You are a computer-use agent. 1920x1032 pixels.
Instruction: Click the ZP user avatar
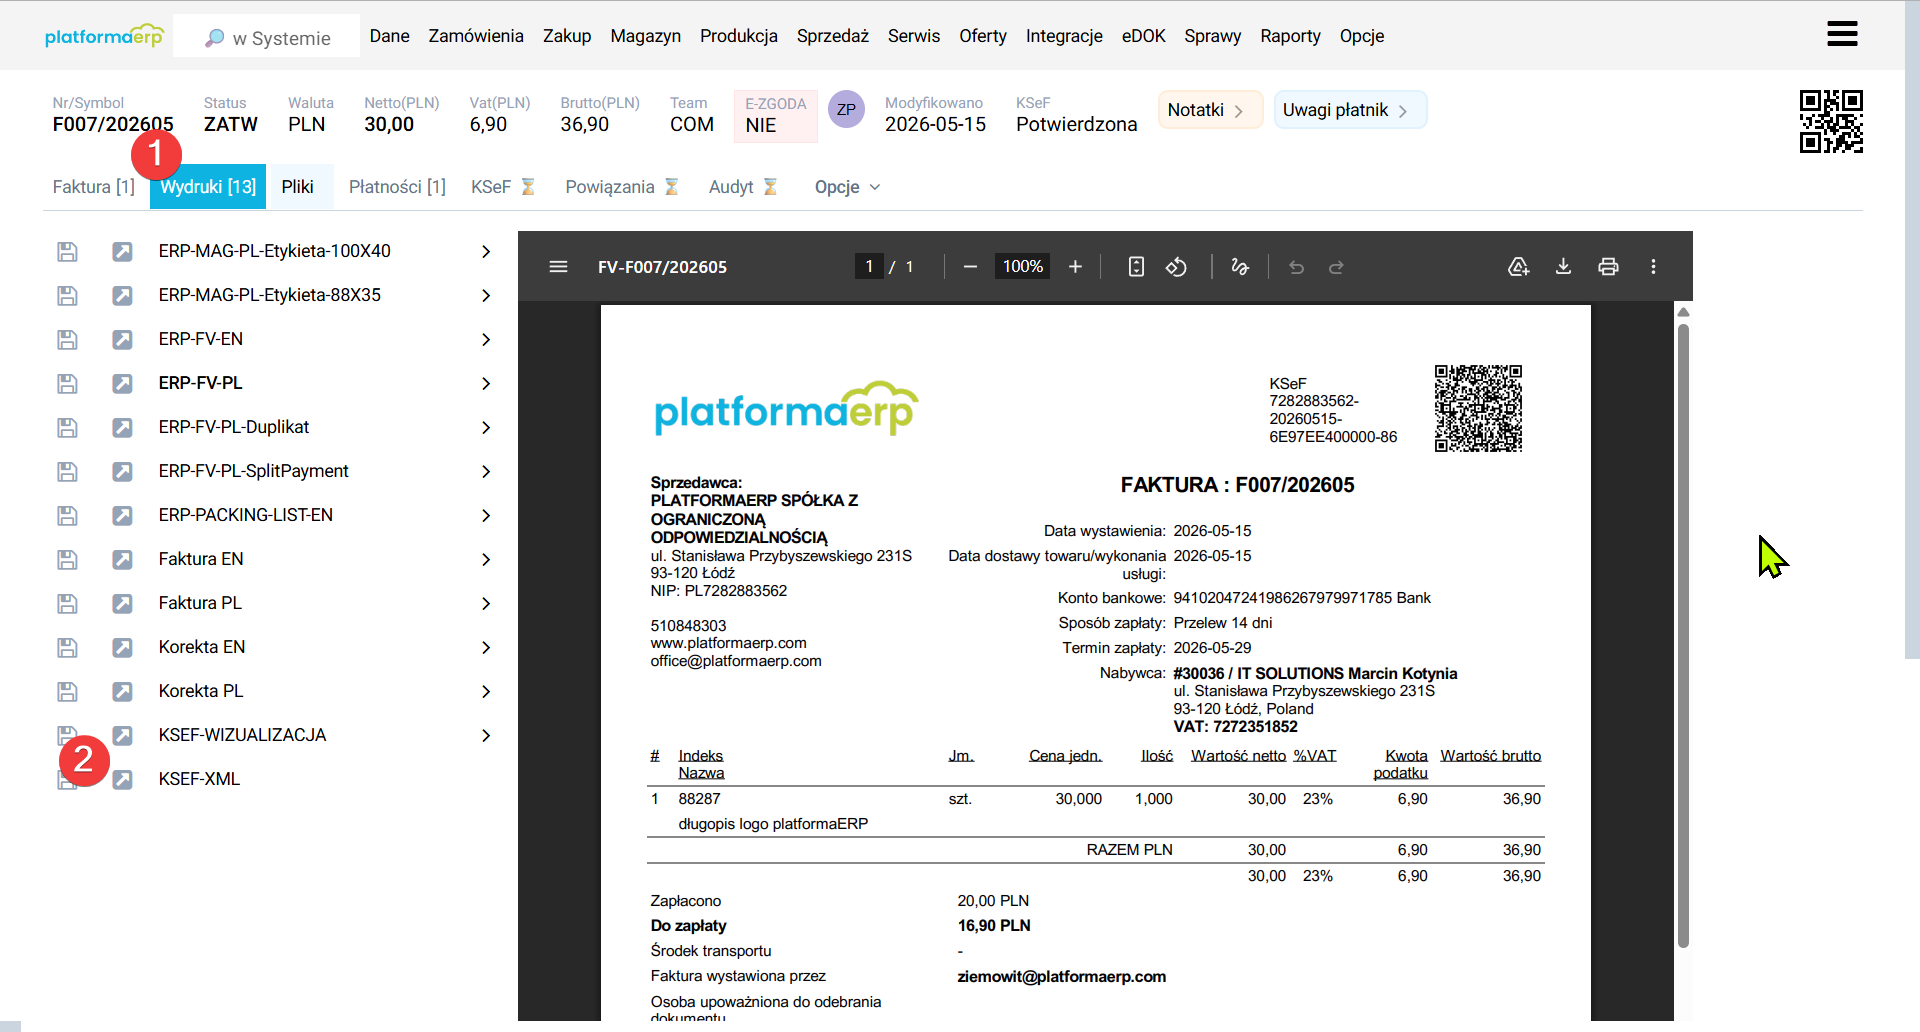846,110
